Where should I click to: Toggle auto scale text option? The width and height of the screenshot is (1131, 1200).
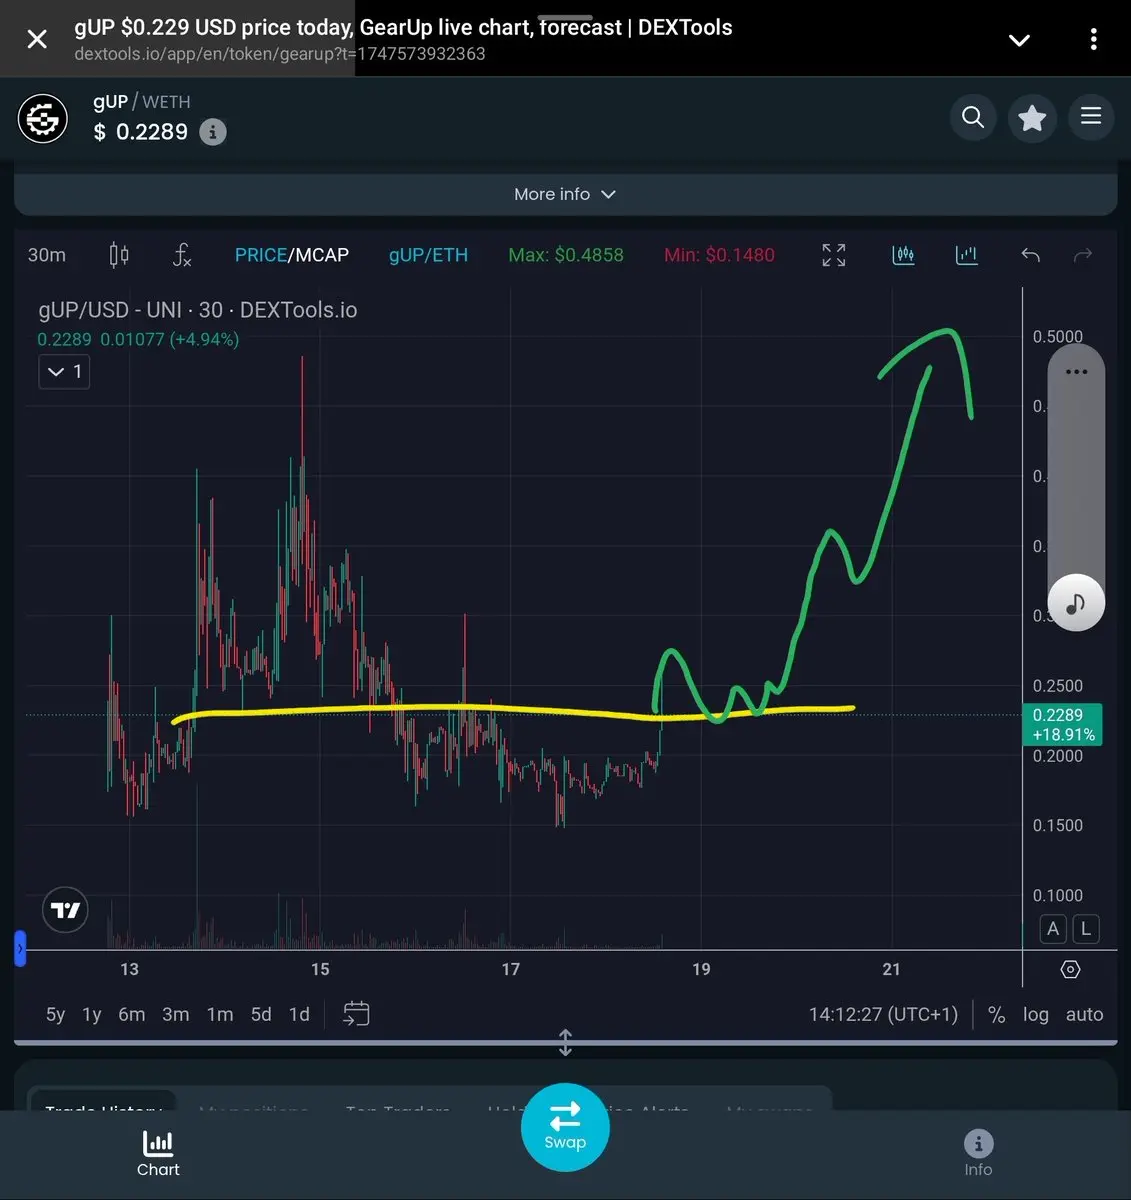point(1084,1014)
